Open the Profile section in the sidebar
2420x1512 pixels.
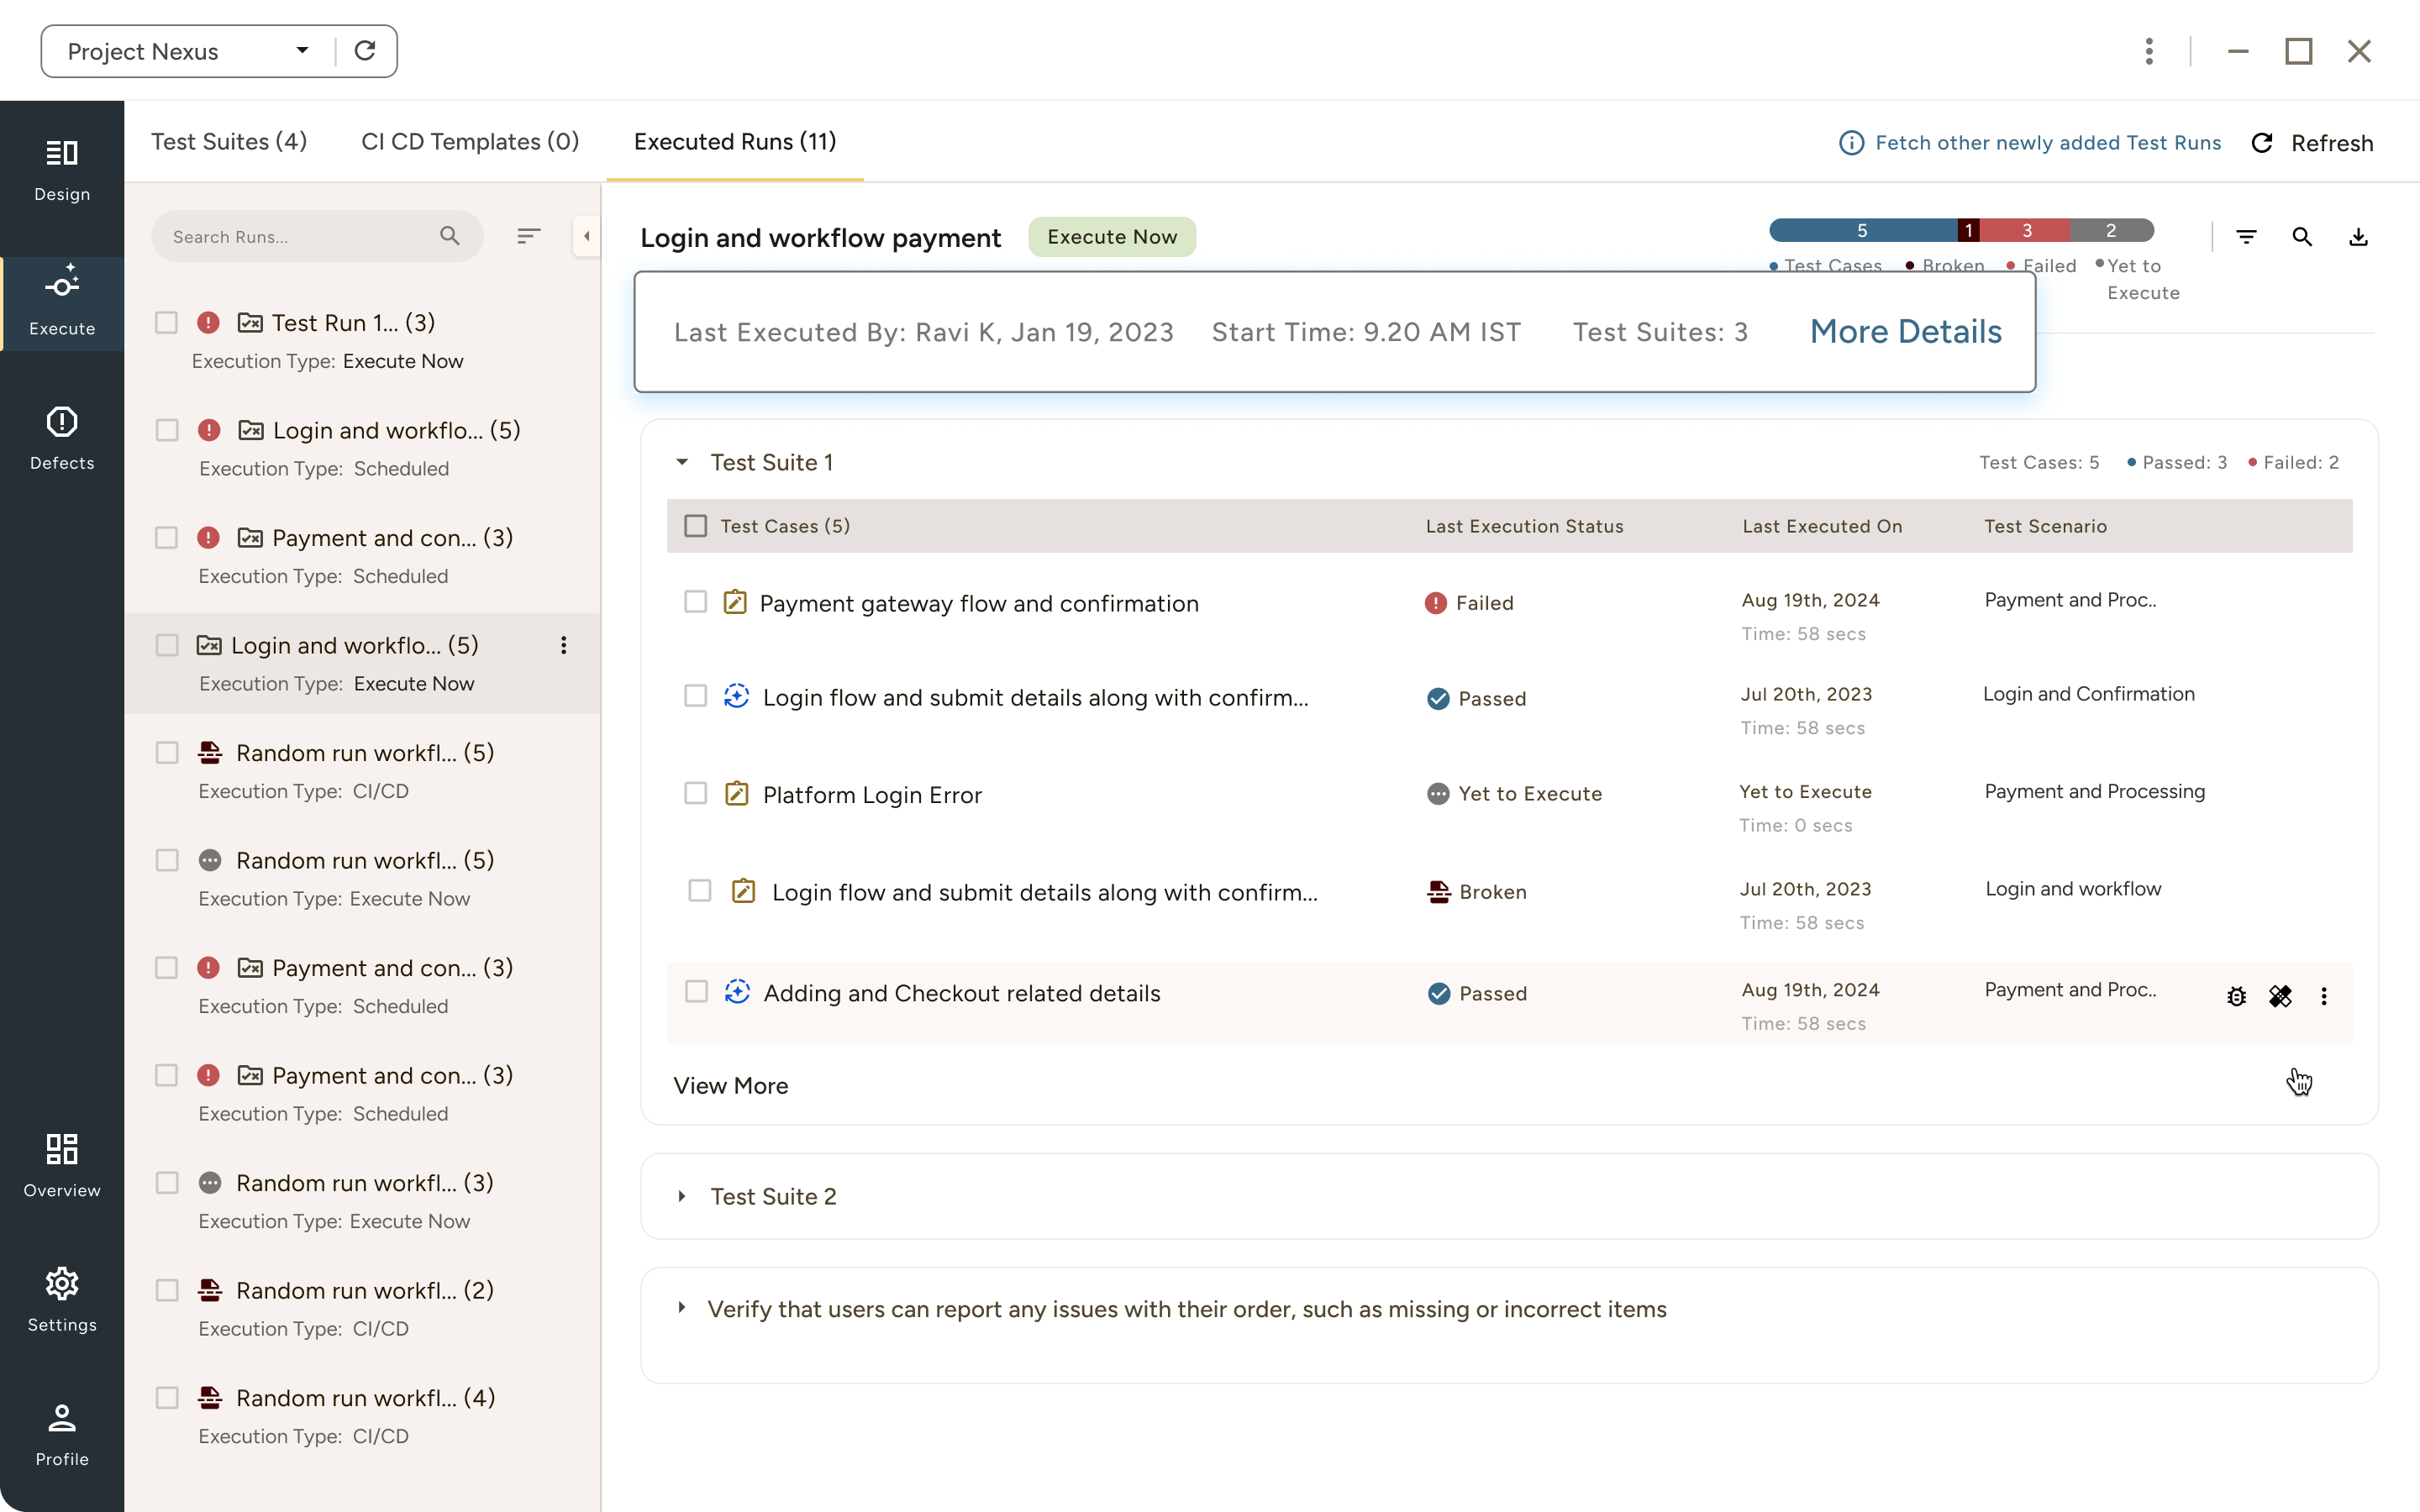coord(62,1432)
